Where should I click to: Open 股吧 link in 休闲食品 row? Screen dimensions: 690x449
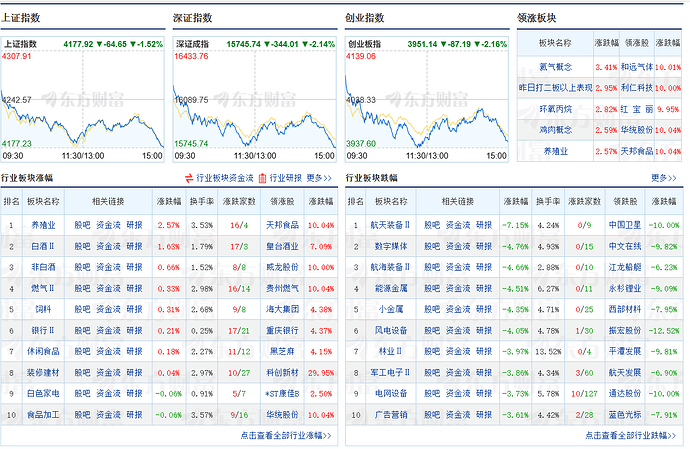(x=82, y=351)
